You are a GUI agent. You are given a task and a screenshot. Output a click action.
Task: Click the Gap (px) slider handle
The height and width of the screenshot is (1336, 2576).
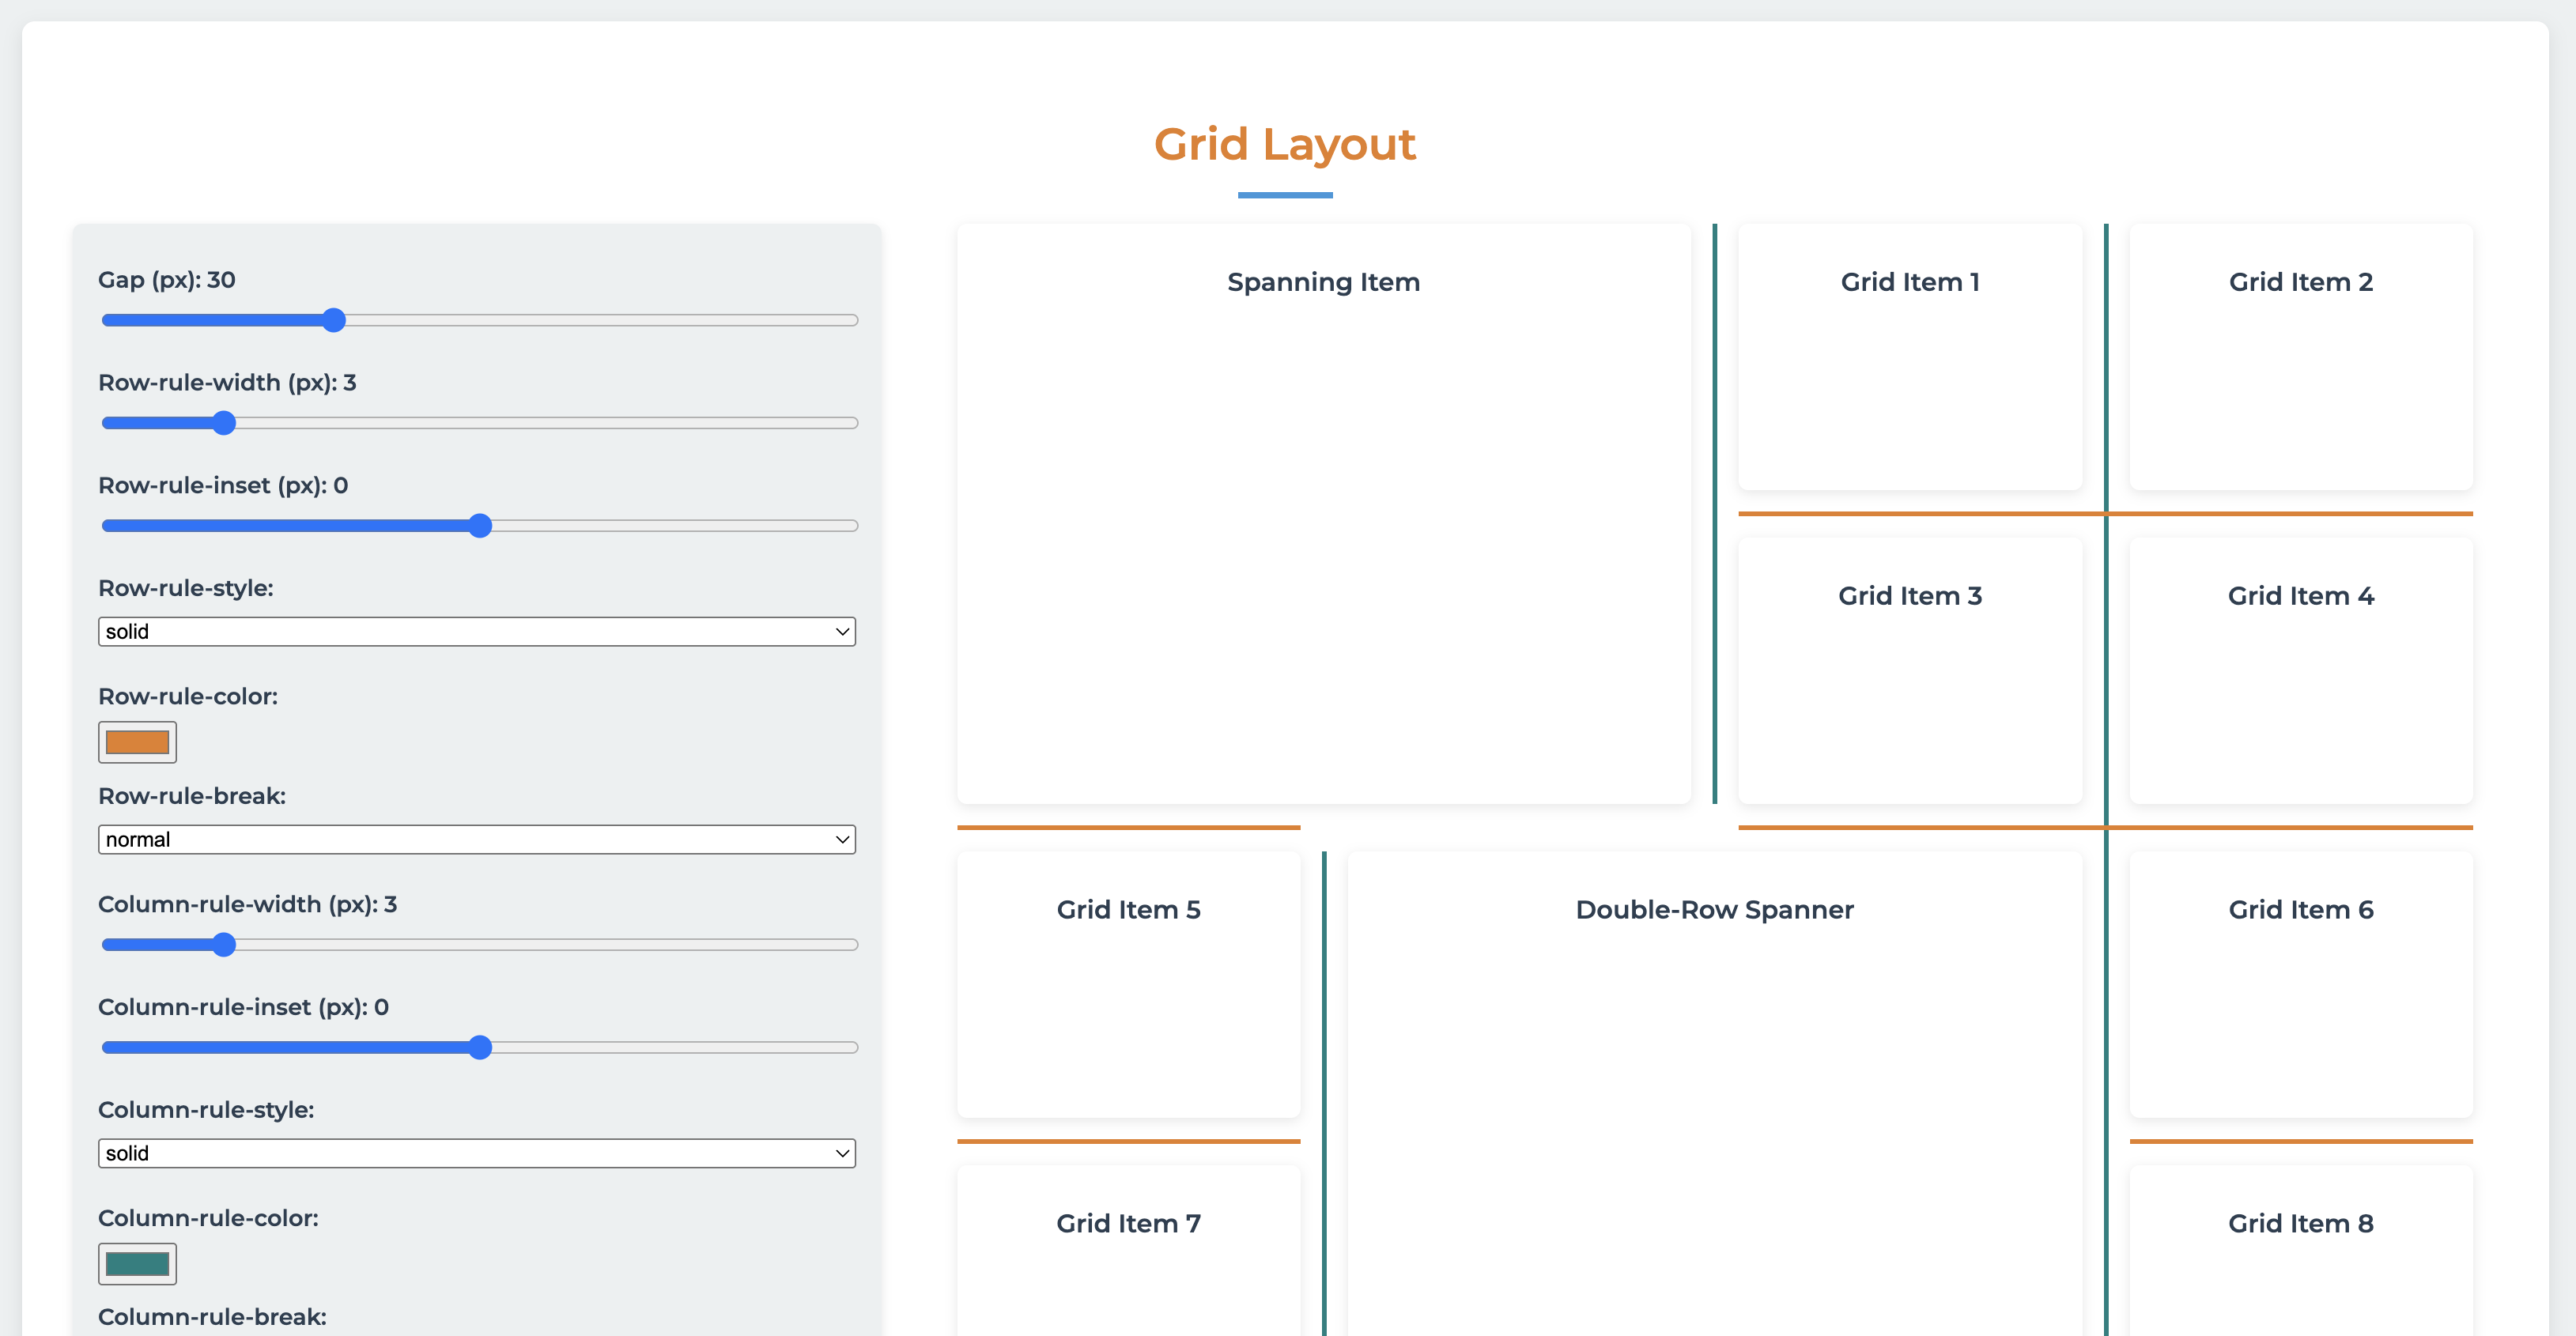pos(334,320)
